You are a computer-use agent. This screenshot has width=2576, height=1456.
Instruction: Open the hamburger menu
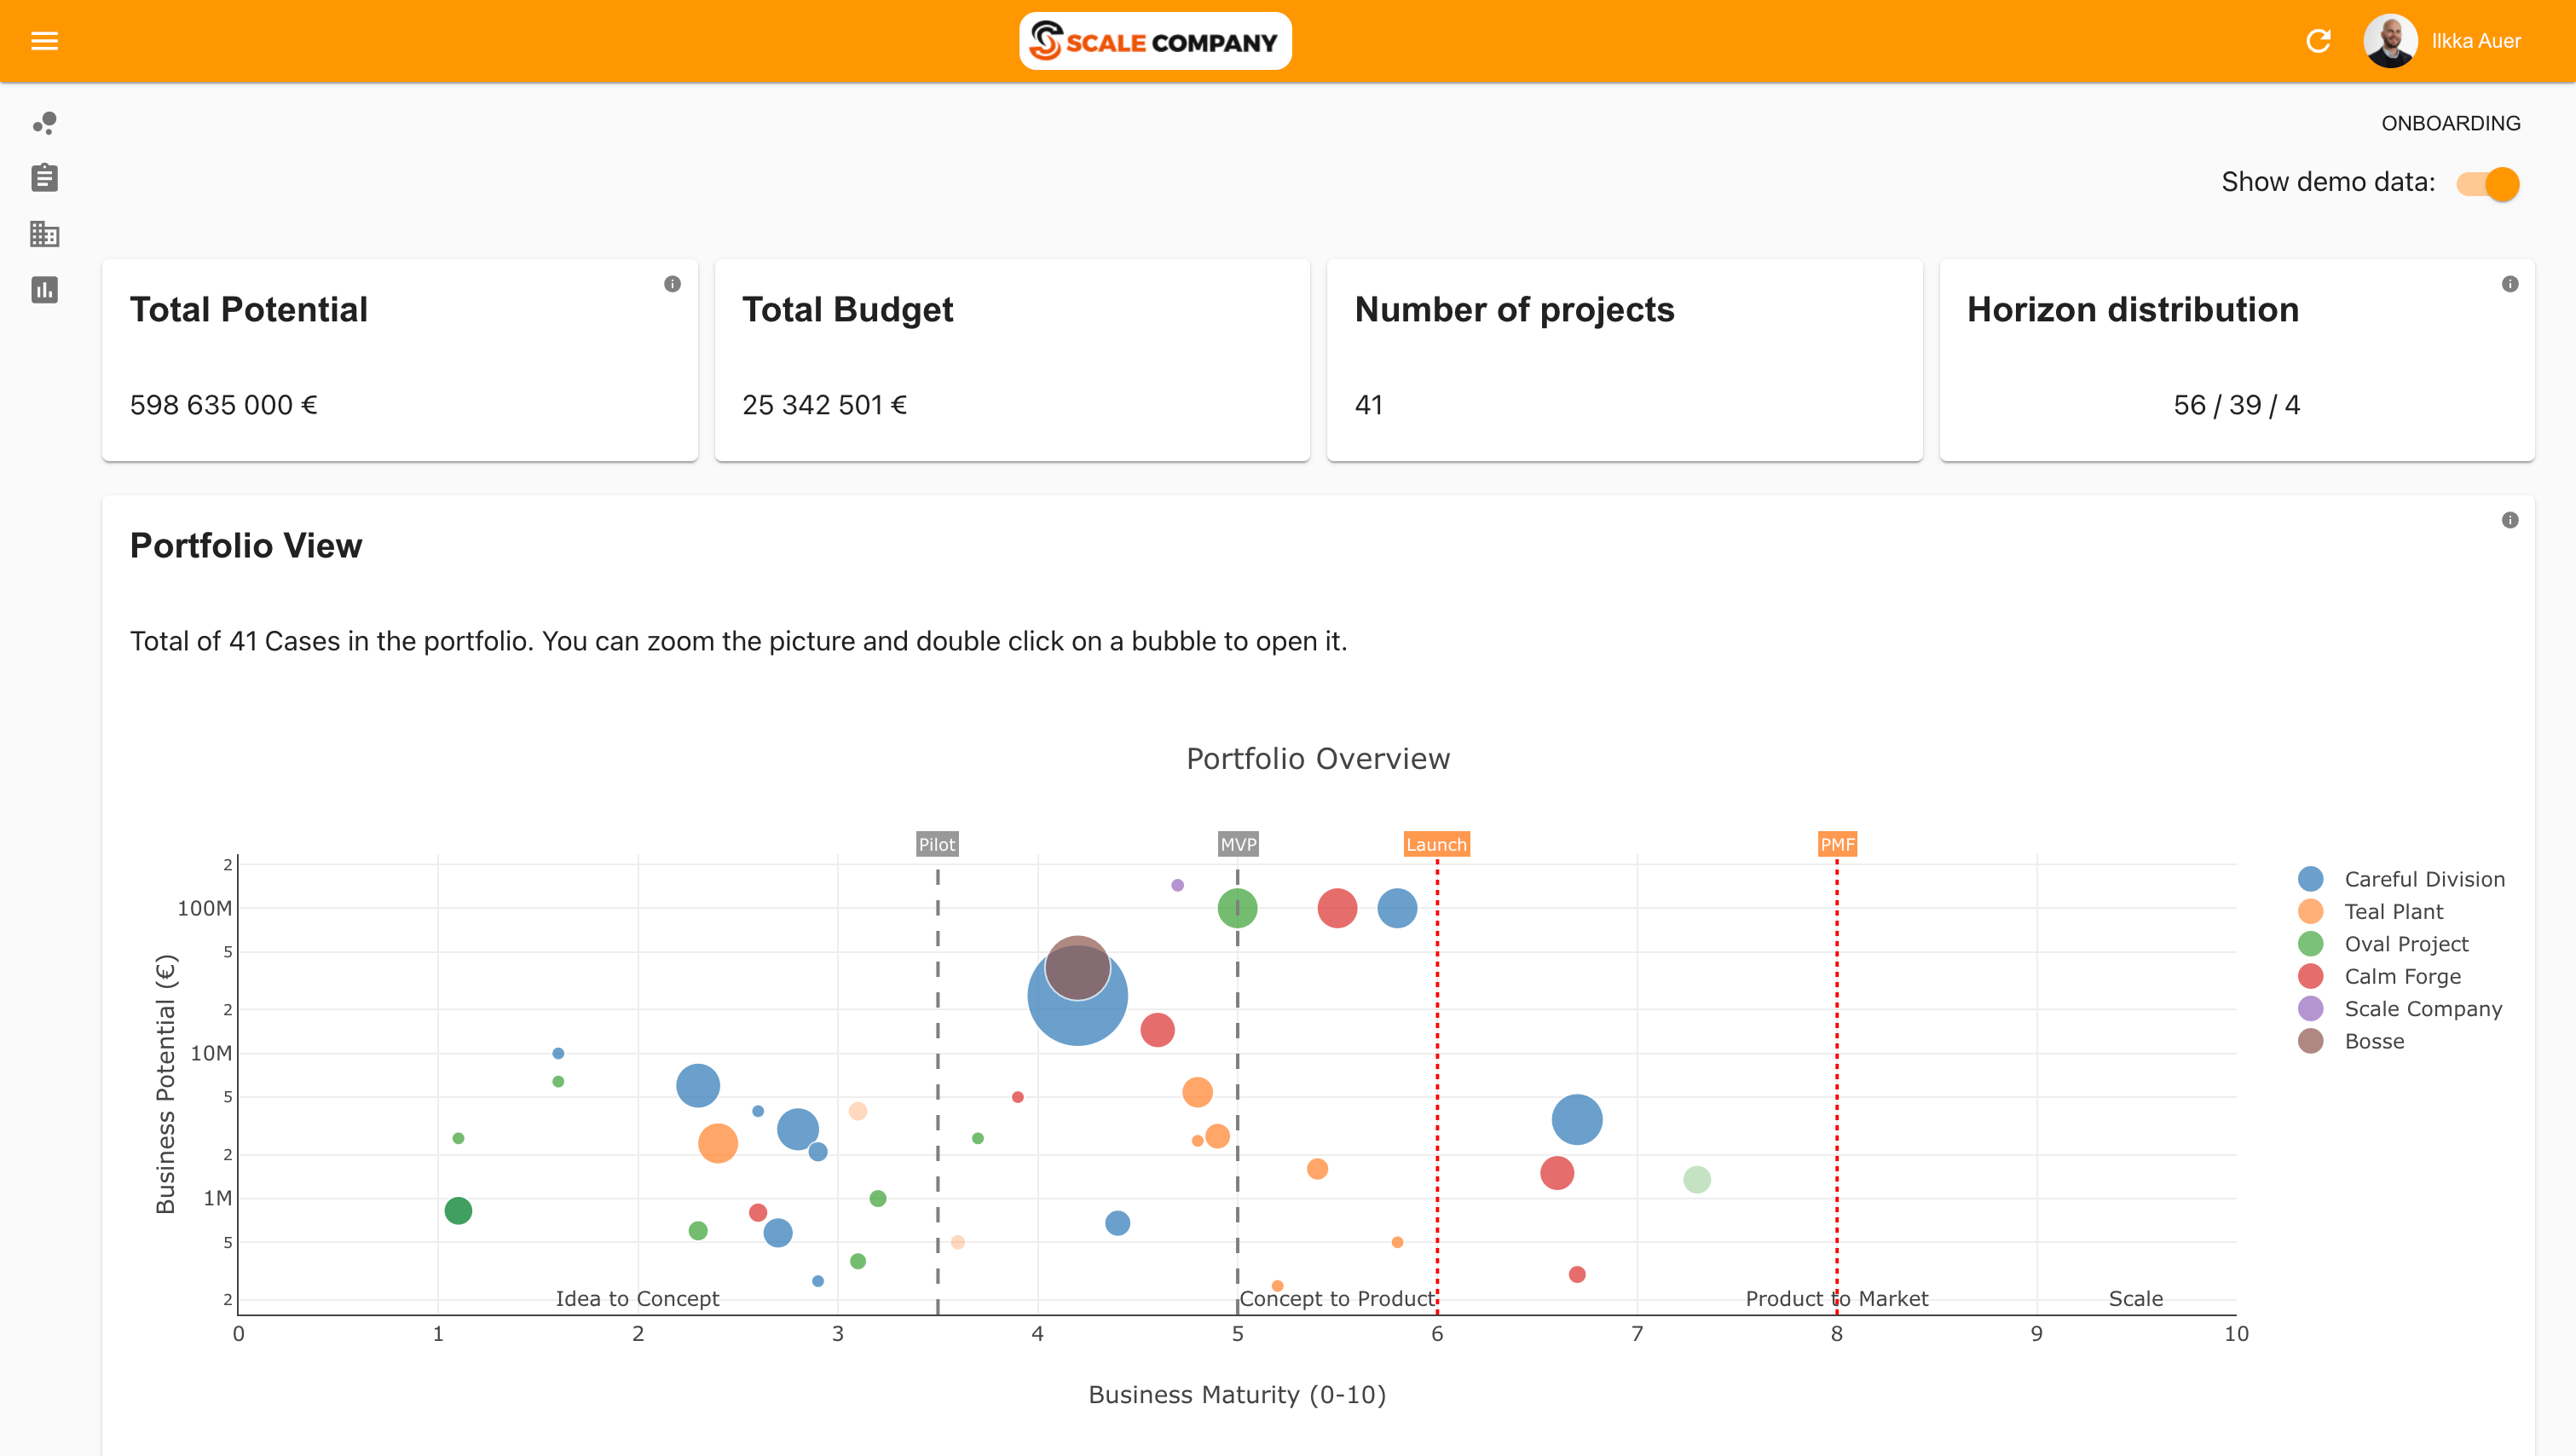point(44,41)
